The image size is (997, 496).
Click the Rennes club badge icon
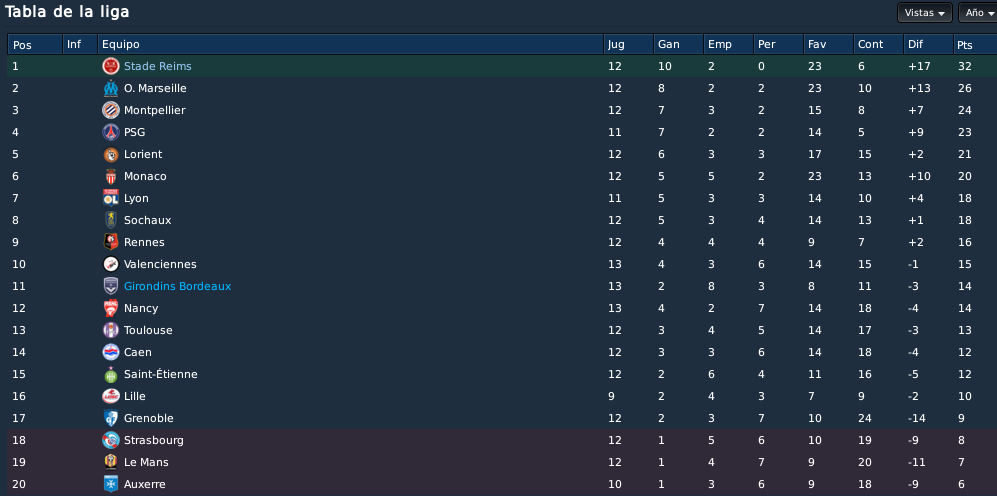[111, 242]
